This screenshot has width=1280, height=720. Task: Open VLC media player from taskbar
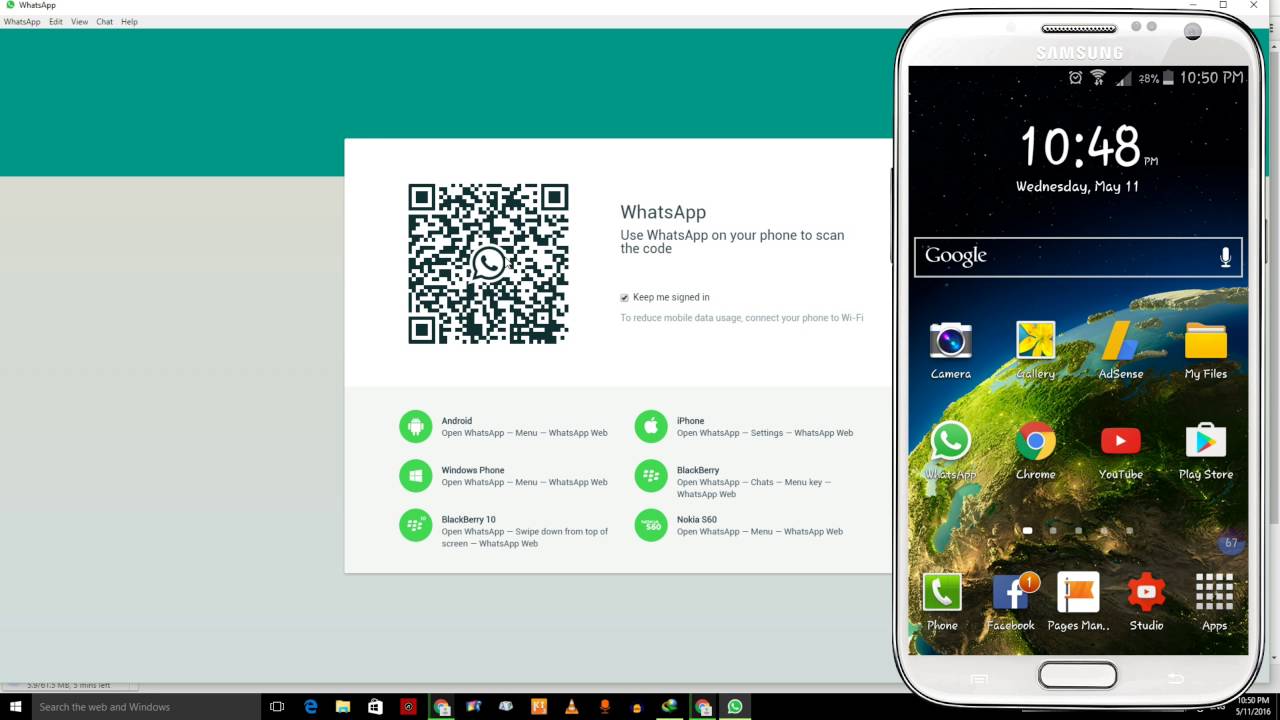572,707
